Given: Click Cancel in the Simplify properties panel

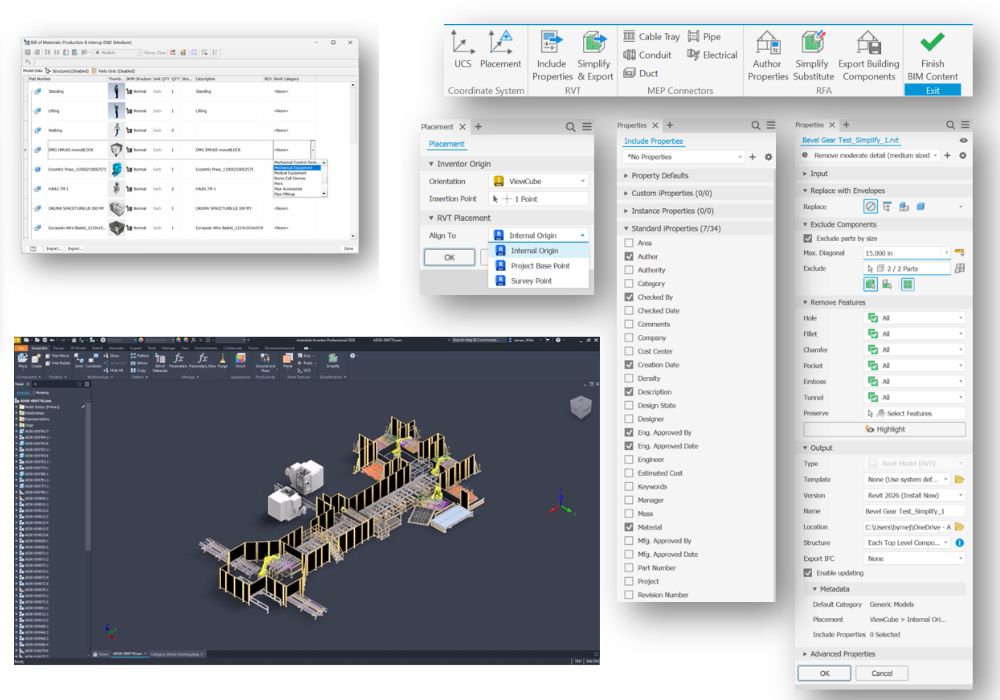Looking at the screenshot, I should [881, 673].
